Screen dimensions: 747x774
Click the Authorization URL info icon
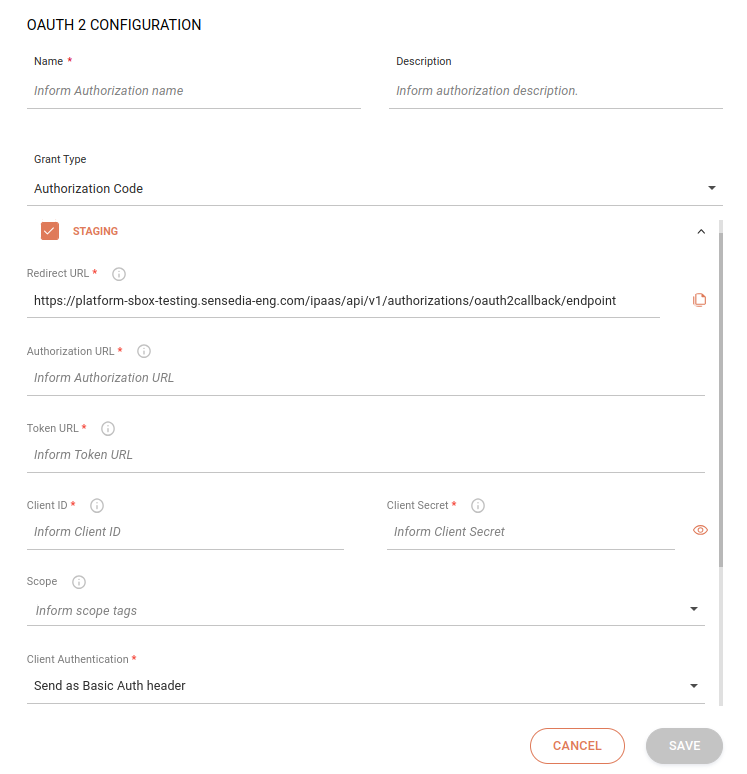tap(144, 351)
